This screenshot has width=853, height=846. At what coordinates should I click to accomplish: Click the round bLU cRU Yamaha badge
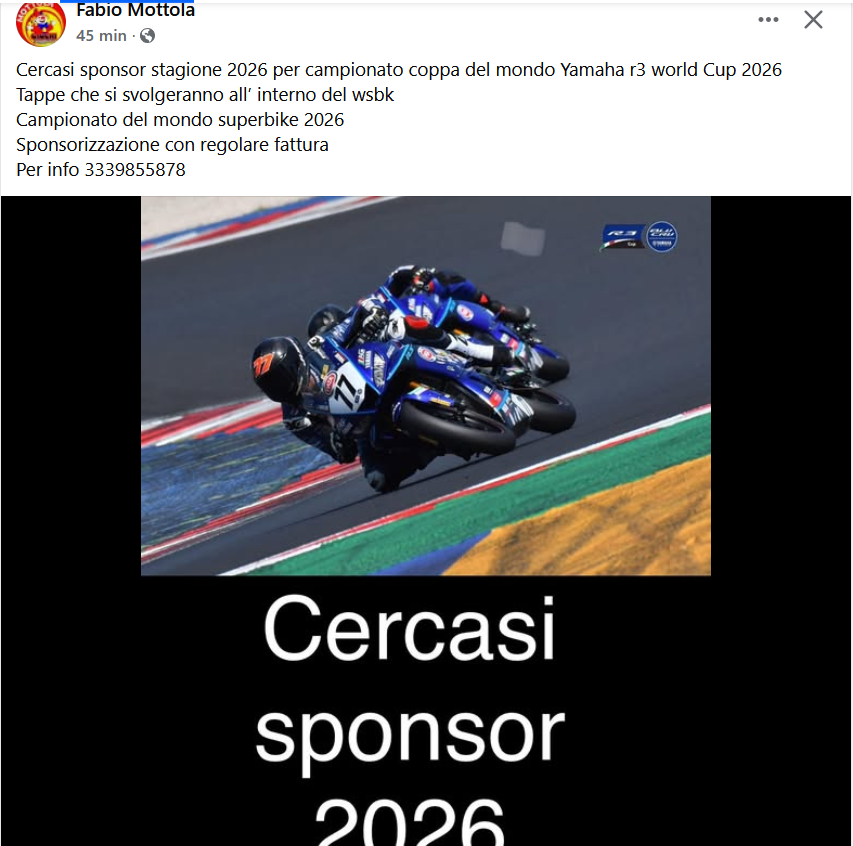click(662, 237)
